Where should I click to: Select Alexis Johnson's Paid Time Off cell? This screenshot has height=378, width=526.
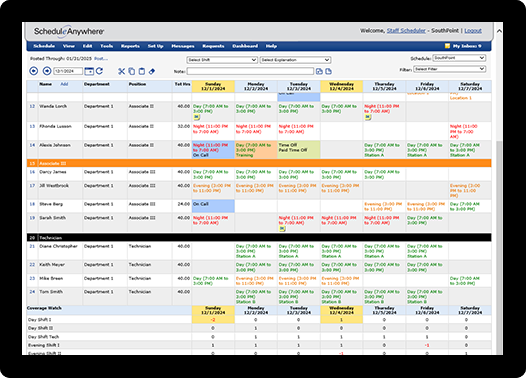(299, 150)
